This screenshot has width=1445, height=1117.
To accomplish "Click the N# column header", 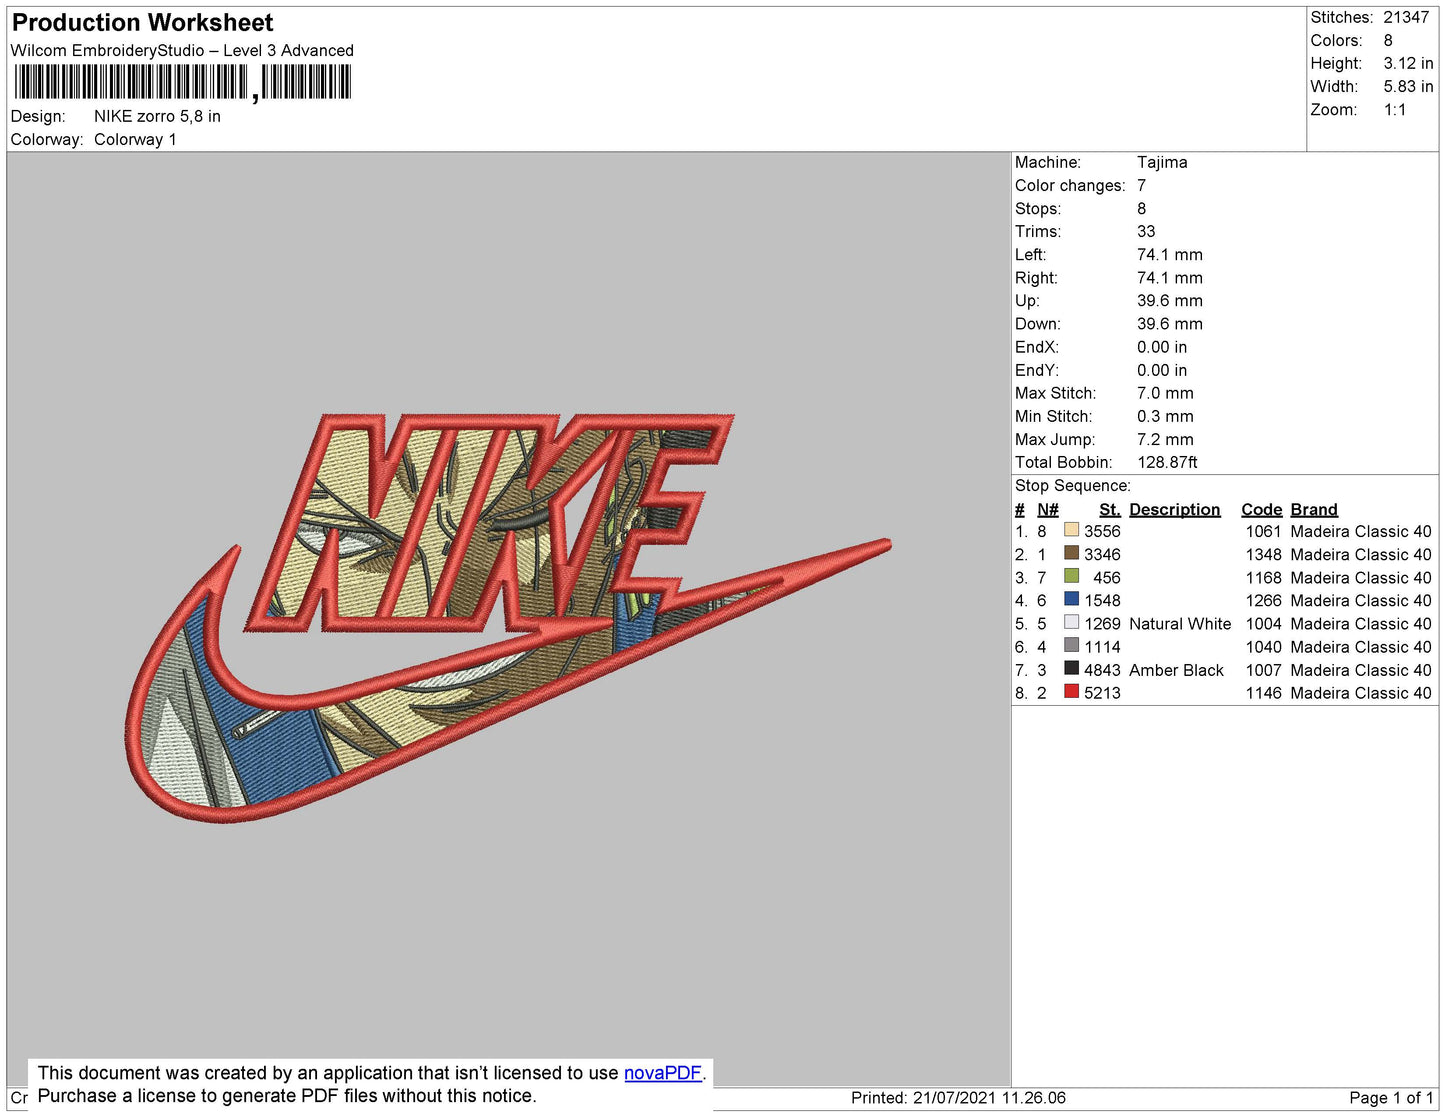I will 1047,509.
